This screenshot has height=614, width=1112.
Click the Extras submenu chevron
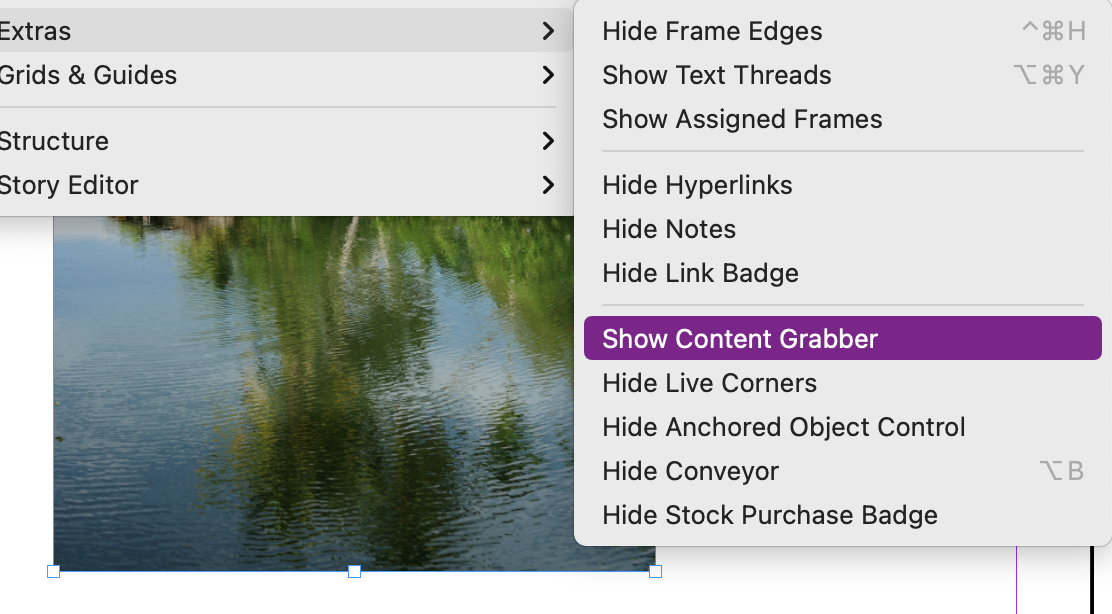[x=547, y=31]
